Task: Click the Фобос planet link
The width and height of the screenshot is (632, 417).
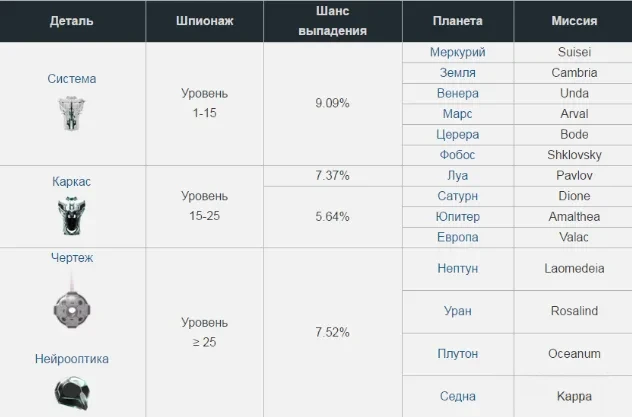Action: click(457, 155)
